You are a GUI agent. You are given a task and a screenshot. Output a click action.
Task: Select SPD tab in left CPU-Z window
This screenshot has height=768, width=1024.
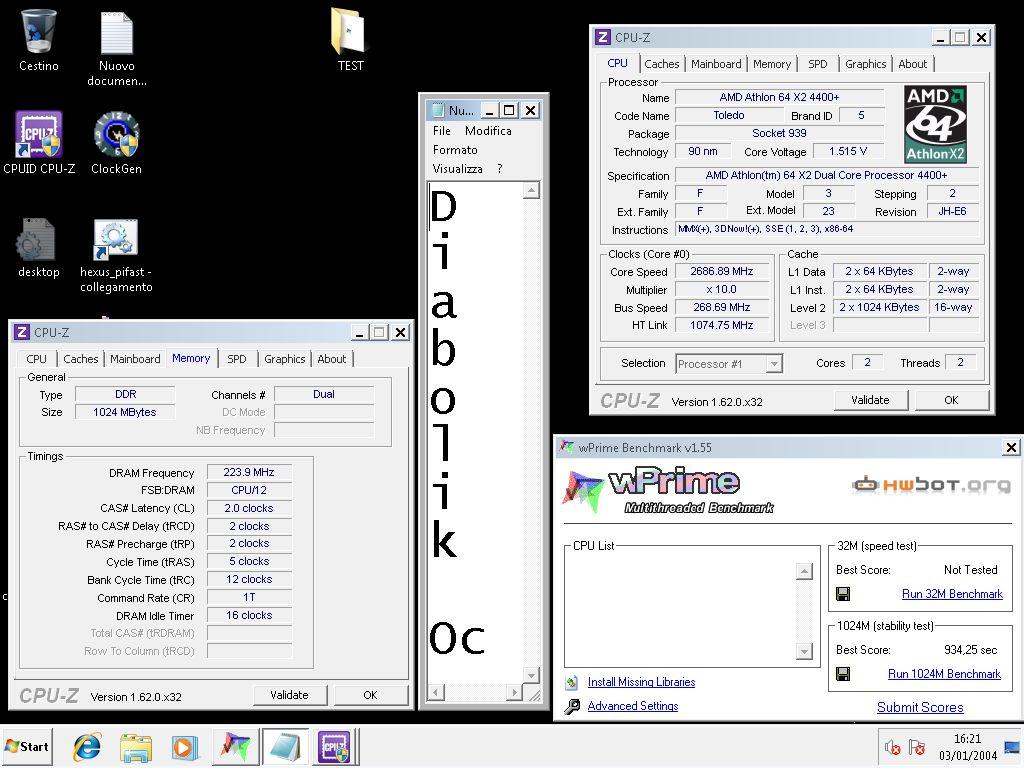[x=236, y=359]
